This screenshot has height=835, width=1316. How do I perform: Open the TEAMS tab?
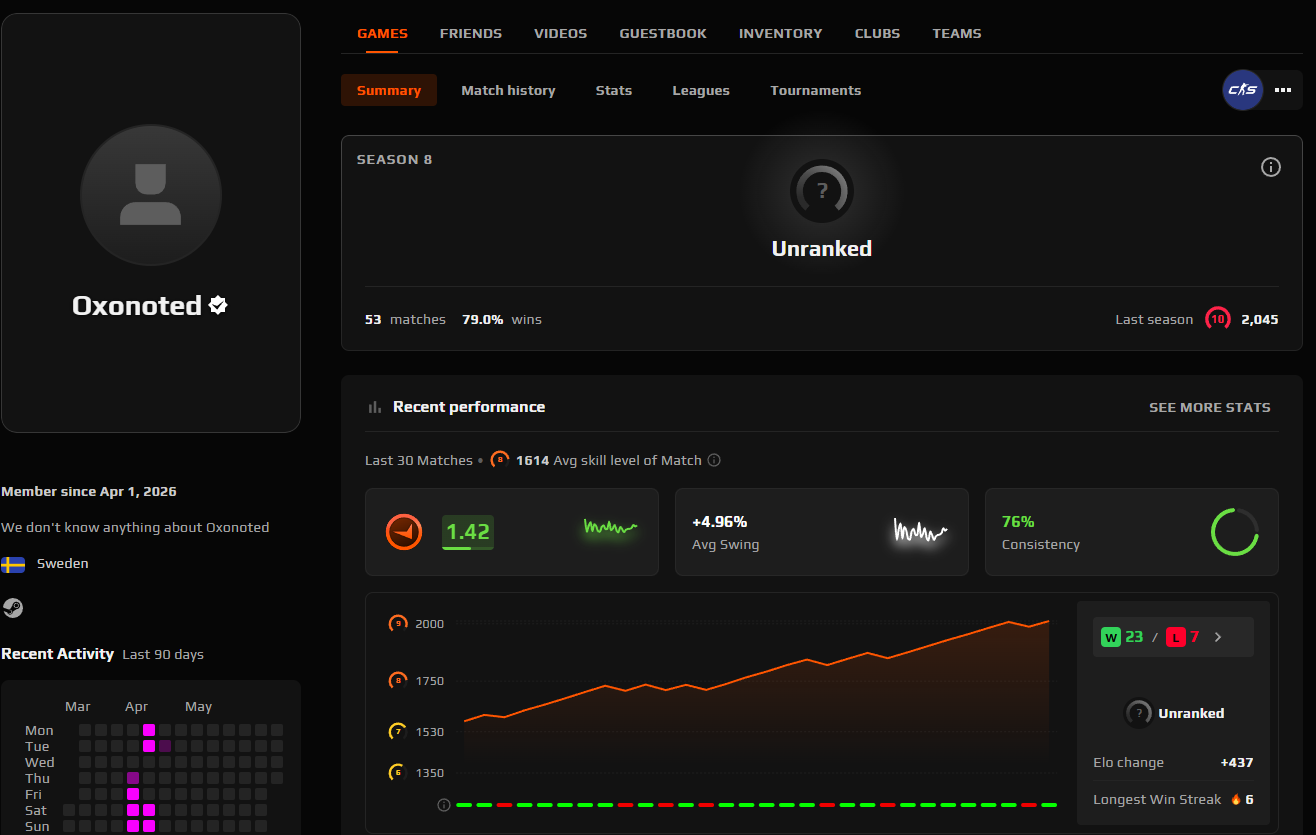click(957, 33)
